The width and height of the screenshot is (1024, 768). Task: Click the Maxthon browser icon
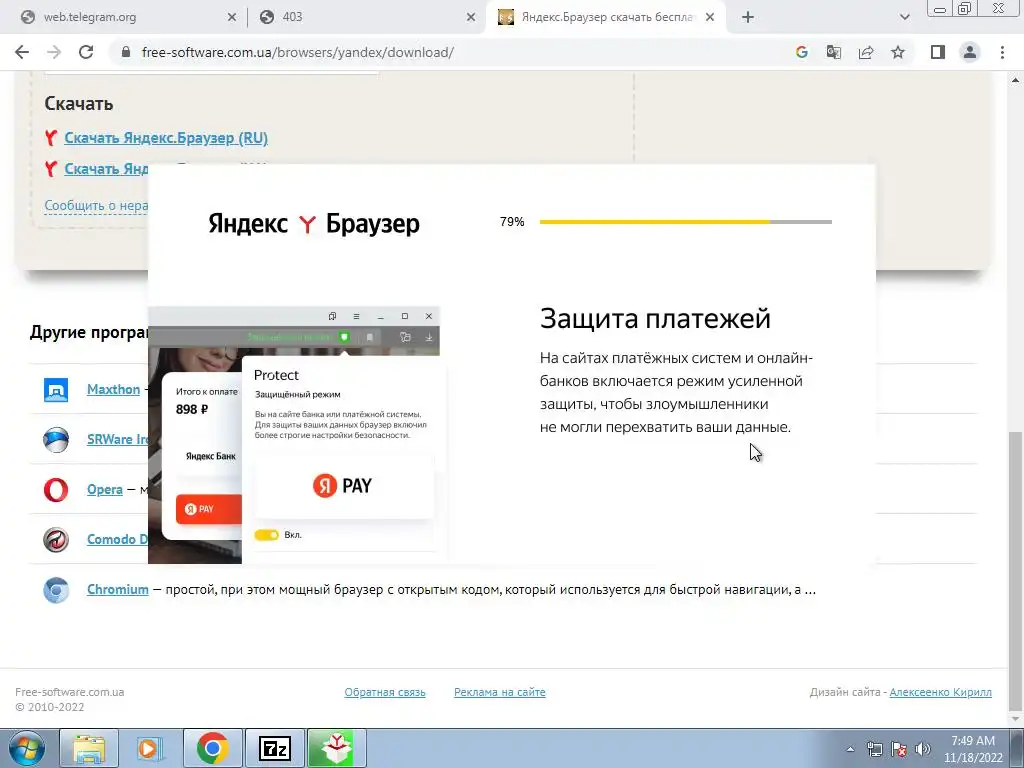(x=56, y=390)
